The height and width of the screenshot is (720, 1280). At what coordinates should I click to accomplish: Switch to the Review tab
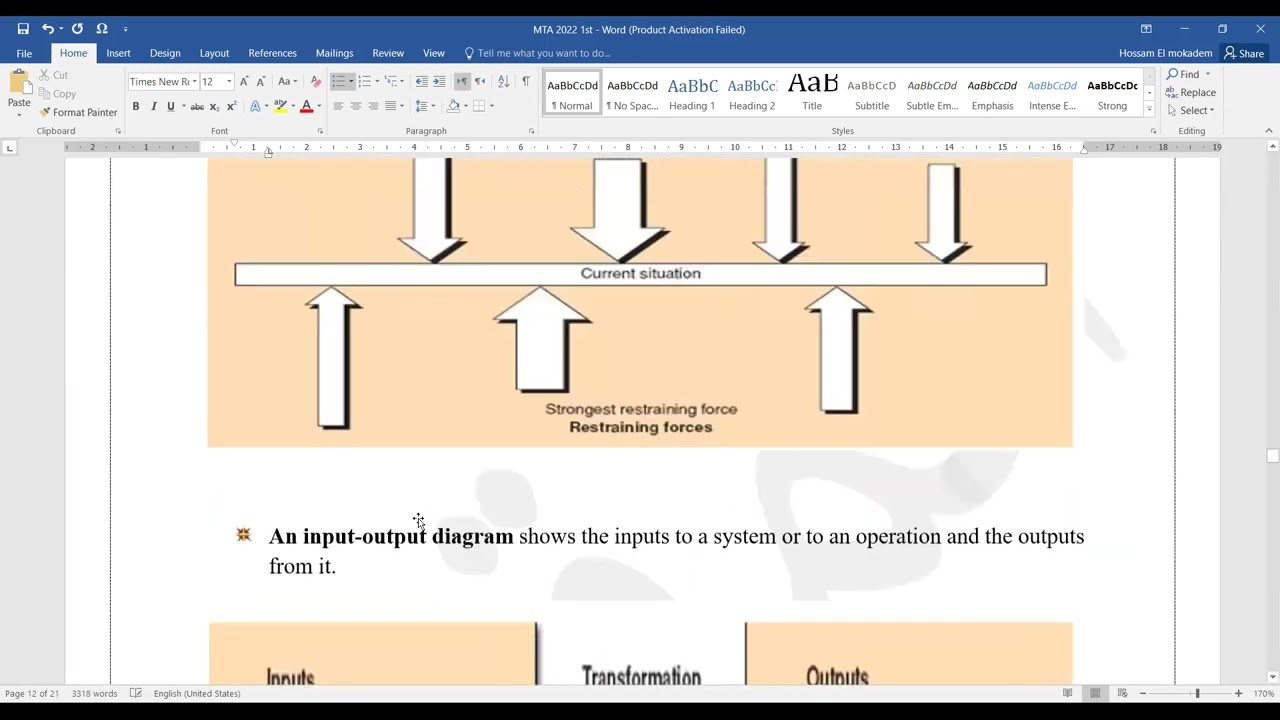click(x=388, y=53)
